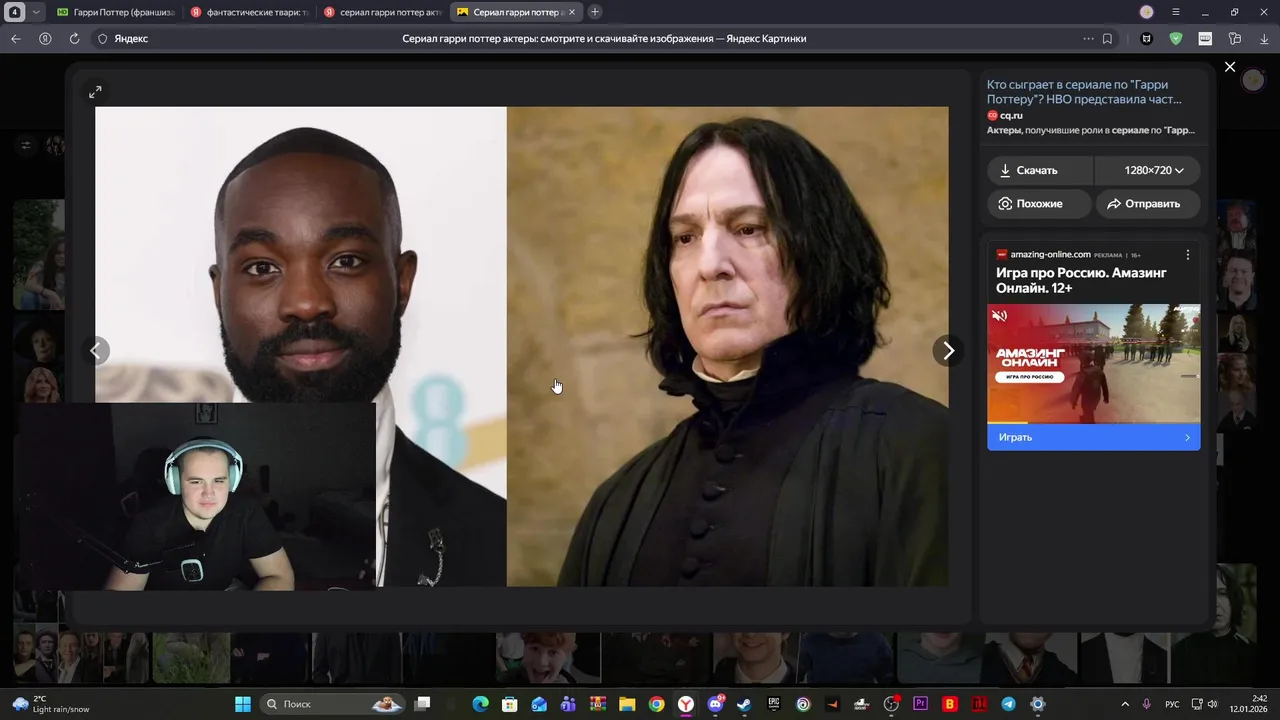The width and height of the screenshot is (1280, 720).
Task: Switch to the third сериал гарри поттер tab
Action: [x=382, y=12]
